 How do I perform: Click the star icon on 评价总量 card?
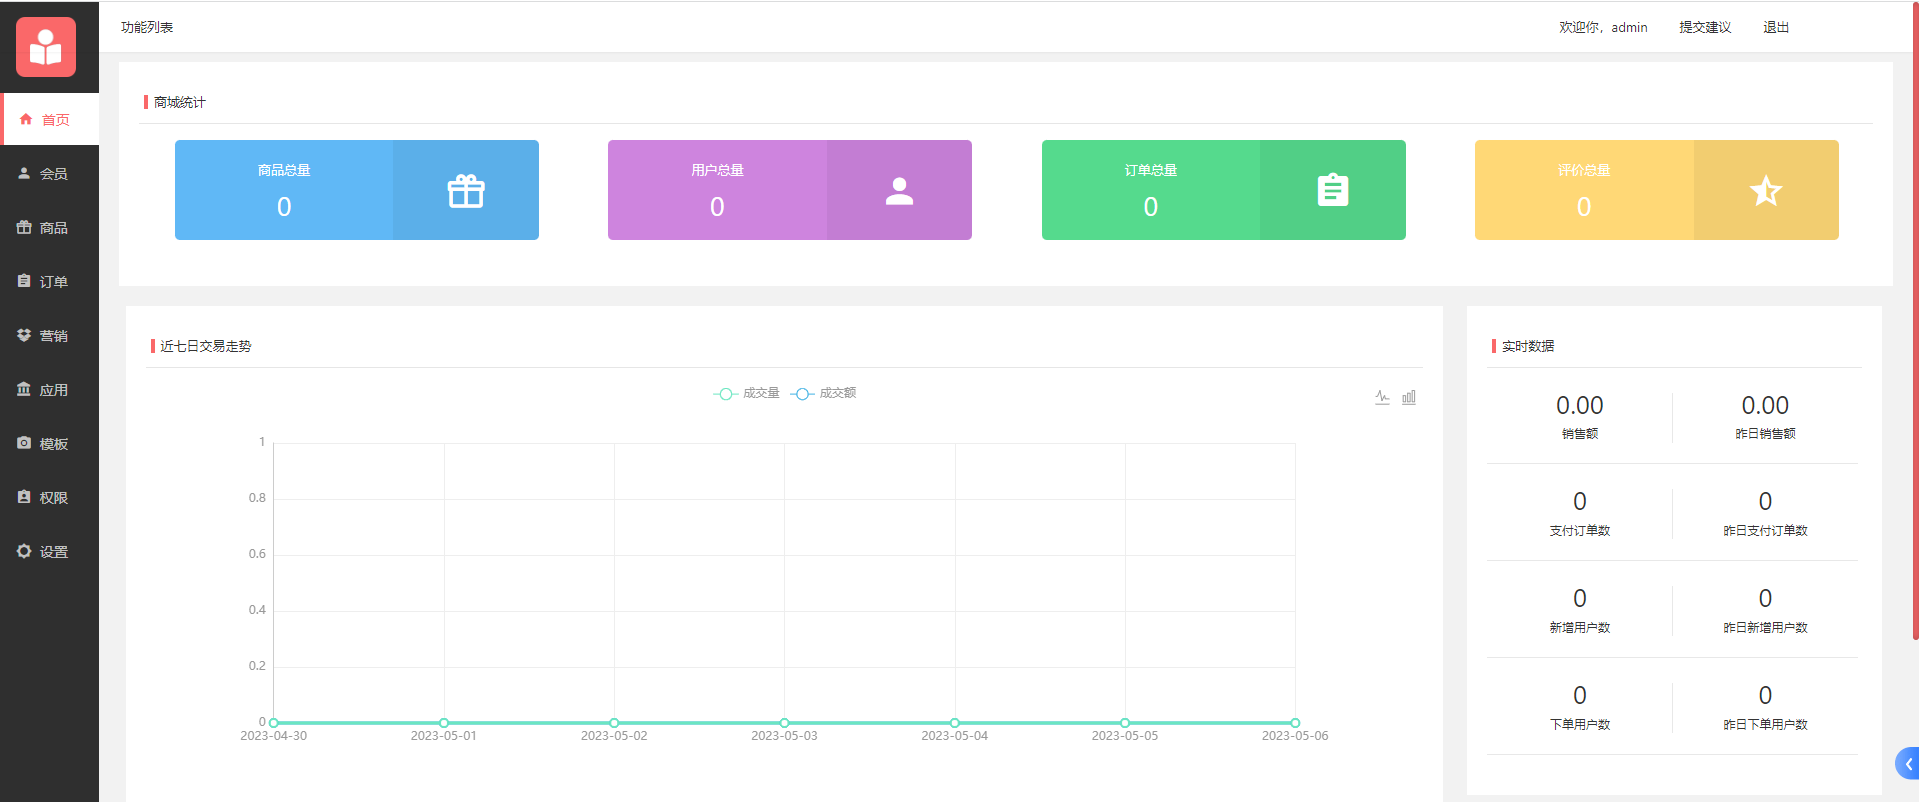click(1766, 191)
